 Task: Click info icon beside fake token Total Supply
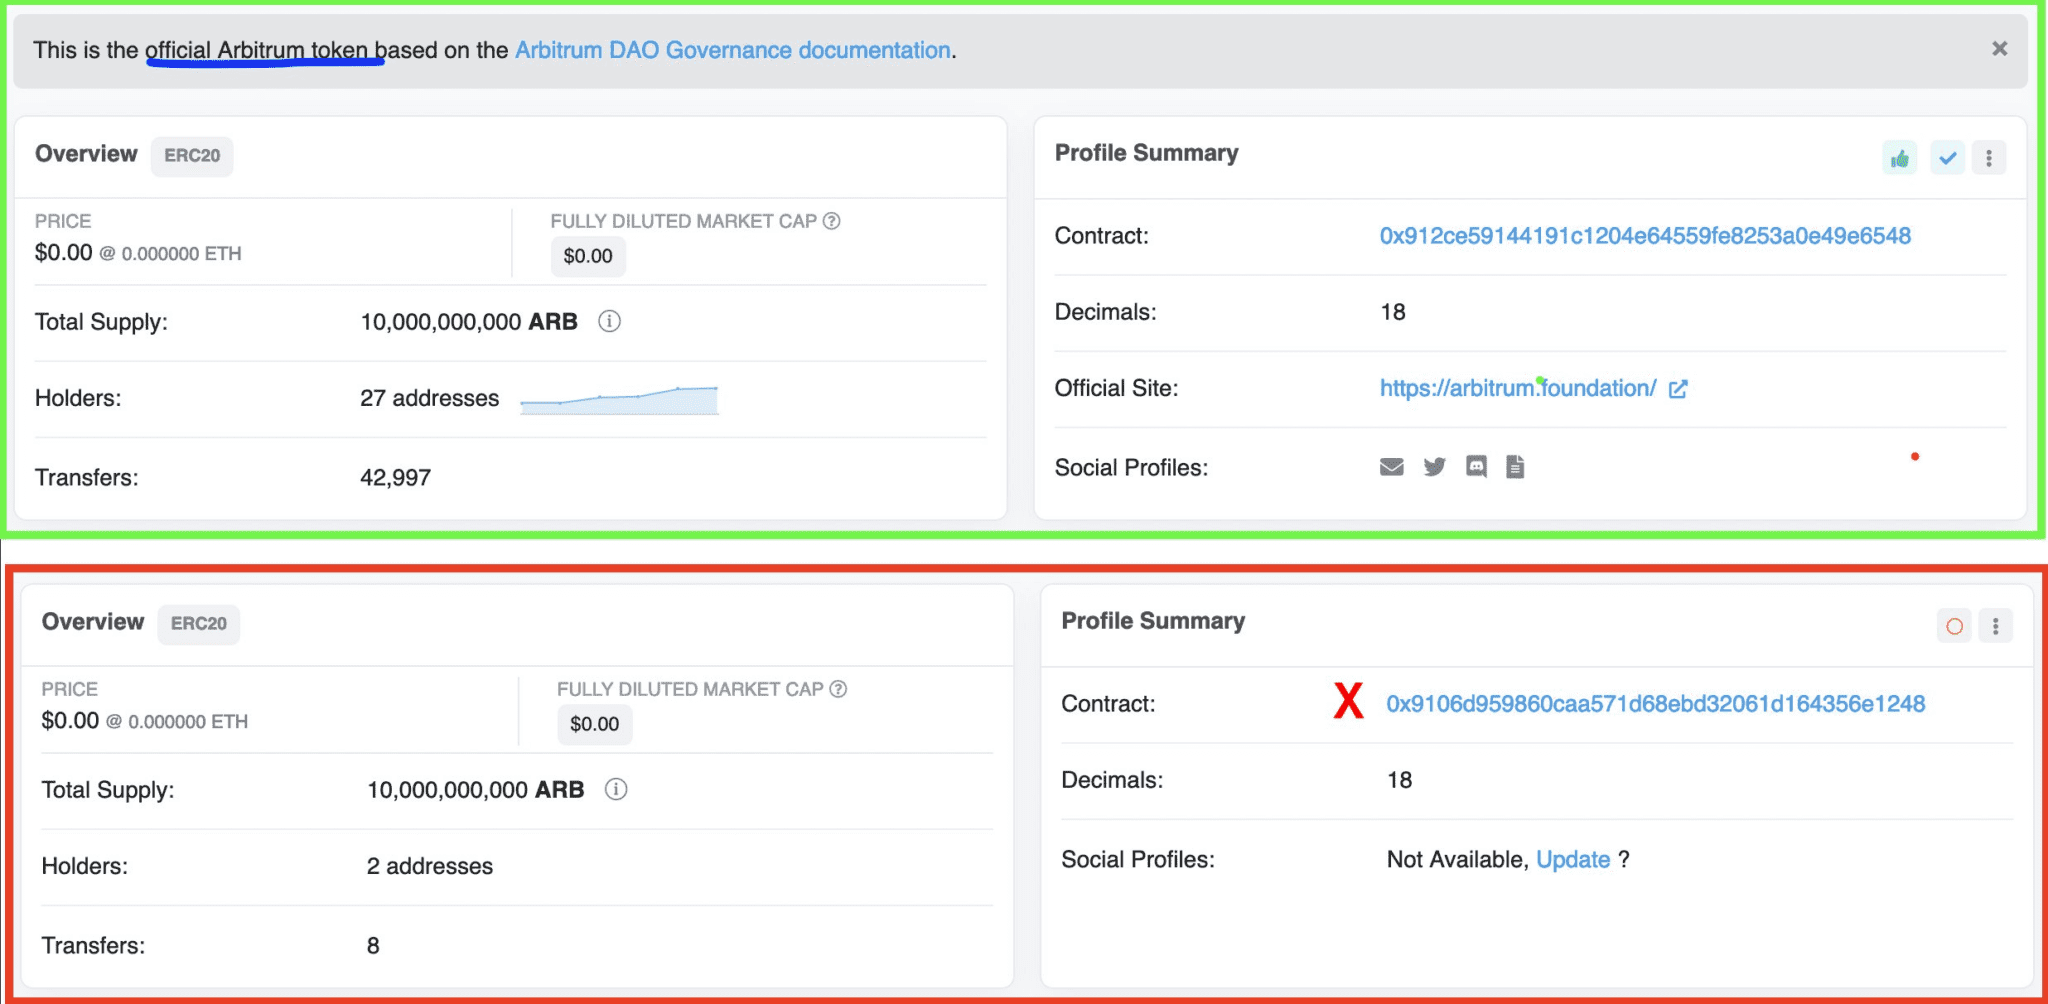click(616, 789)
